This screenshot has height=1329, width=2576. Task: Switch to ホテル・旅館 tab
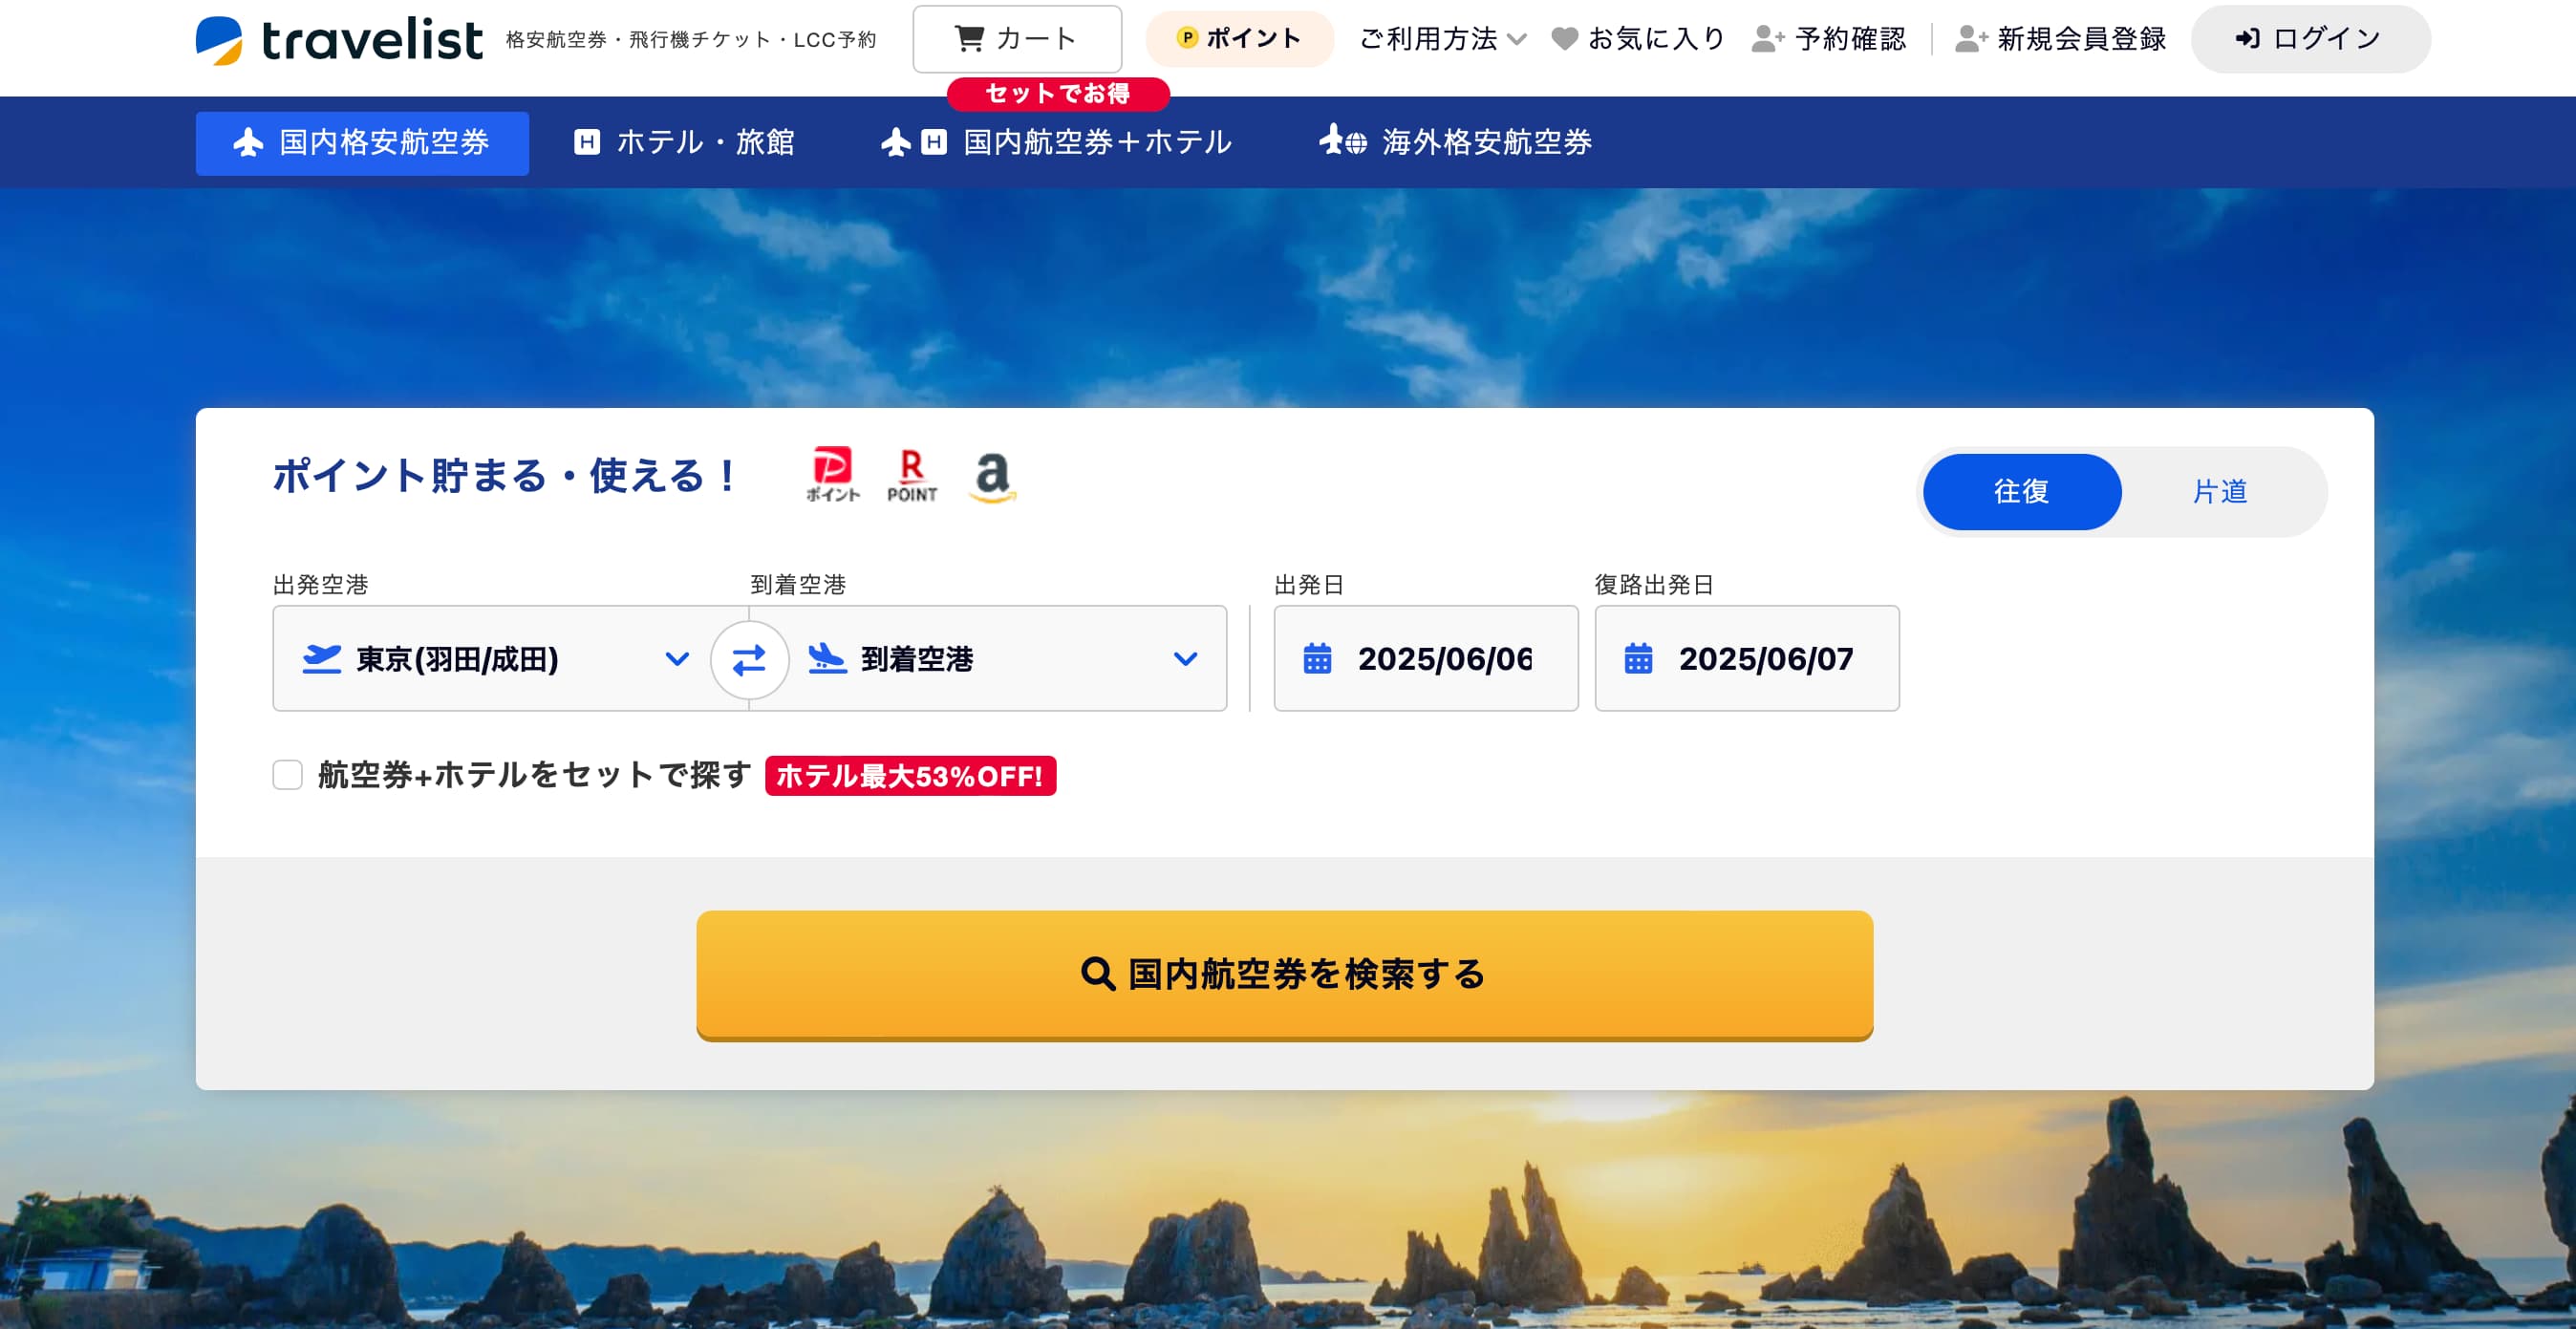tap(684, 142)
